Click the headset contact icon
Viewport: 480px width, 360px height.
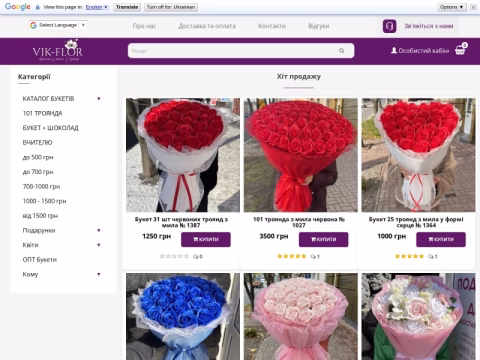pyautogui.click(x=389, y=26)
